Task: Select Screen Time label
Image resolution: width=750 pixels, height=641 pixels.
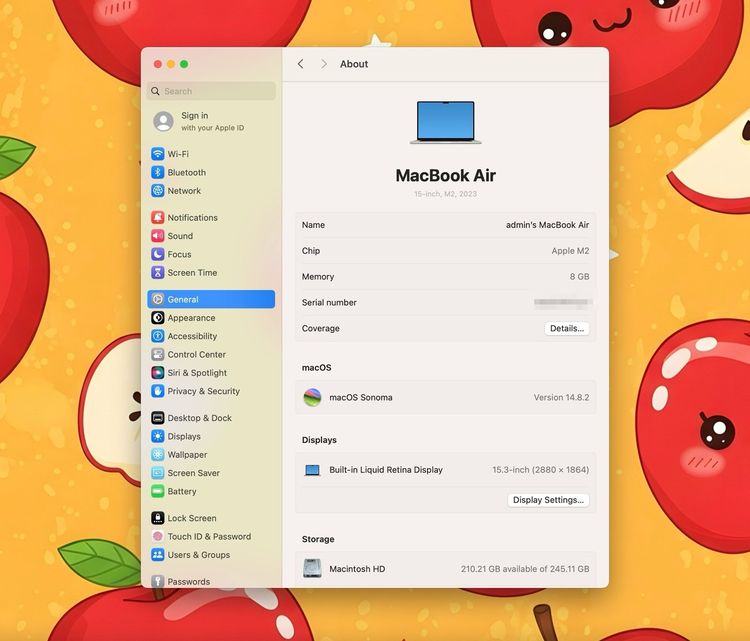Action: point(192,272)
